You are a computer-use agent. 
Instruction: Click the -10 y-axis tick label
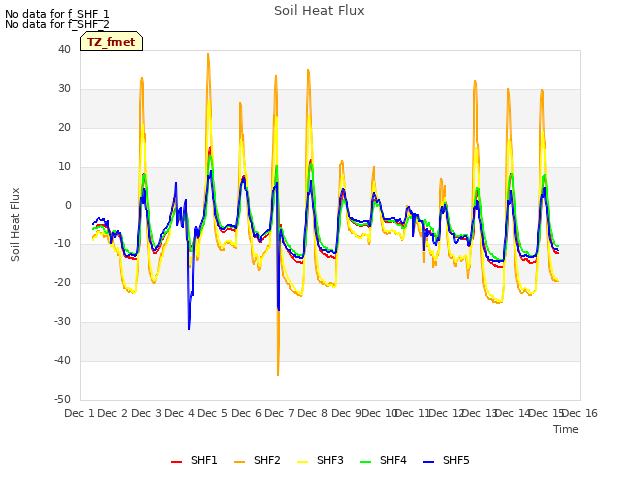pos(63,244)
